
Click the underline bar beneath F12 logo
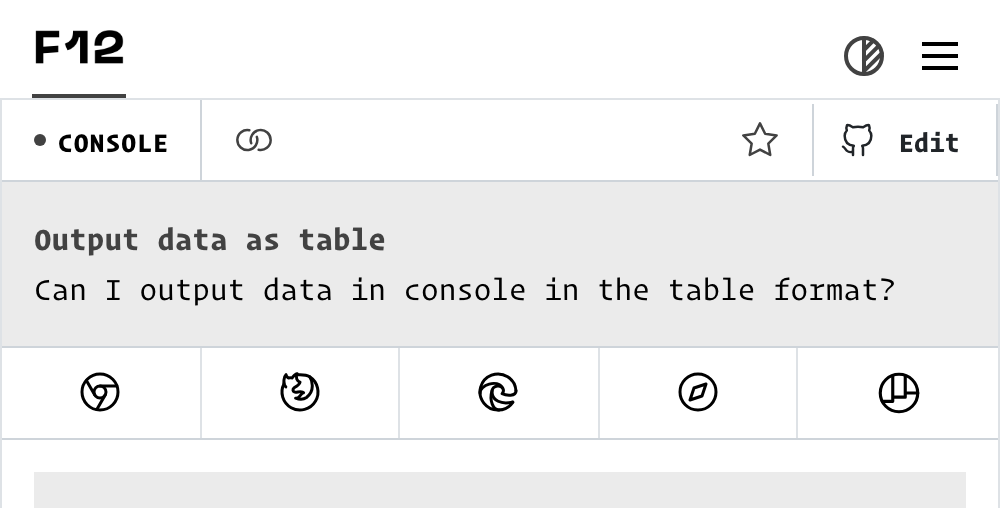[79, 96]
